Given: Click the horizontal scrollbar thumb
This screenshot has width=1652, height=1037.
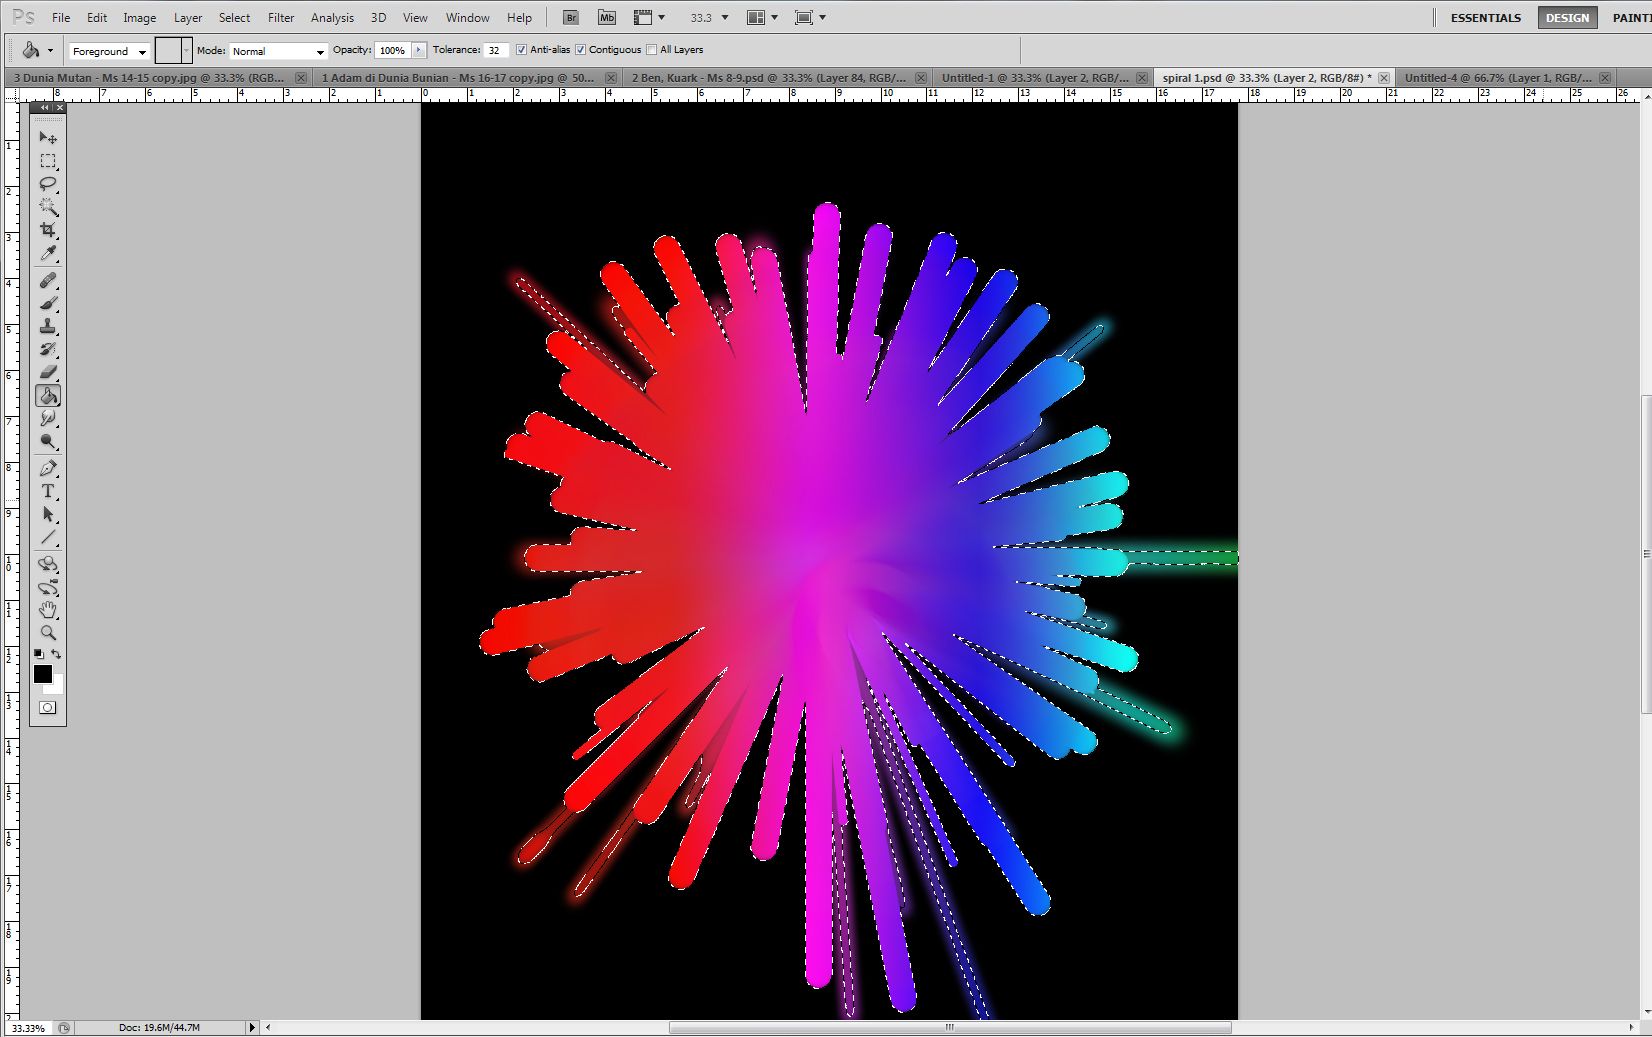Looking at the screenshot, I should (x=950, y=1027).
